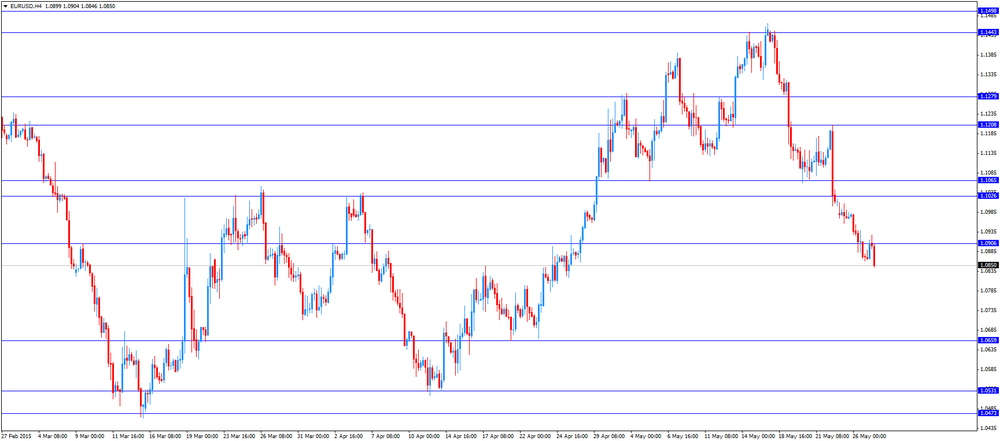This screenshot has height=441, width=1000.
Task: Click the 26 May 00:00 time label
Action: (869, 437)
